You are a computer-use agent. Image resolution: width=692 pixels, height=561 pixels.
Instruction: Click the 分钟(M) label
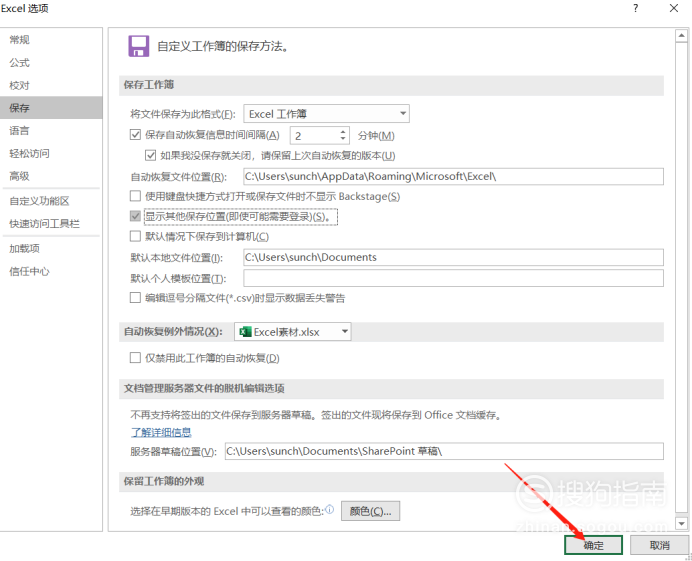tap(376, 136)
